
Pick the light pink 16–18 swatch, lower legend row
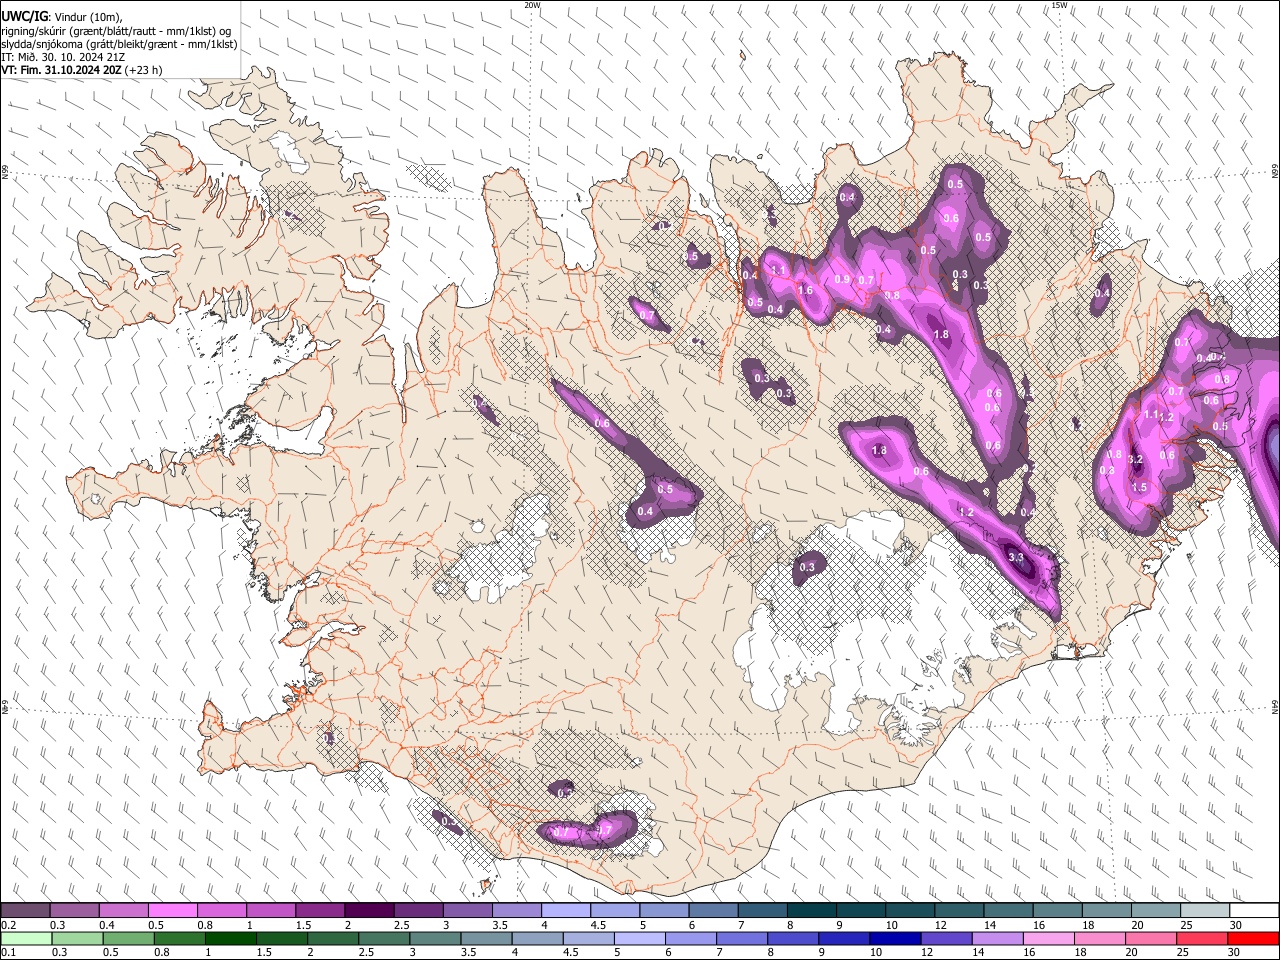tap(1049, 938)
